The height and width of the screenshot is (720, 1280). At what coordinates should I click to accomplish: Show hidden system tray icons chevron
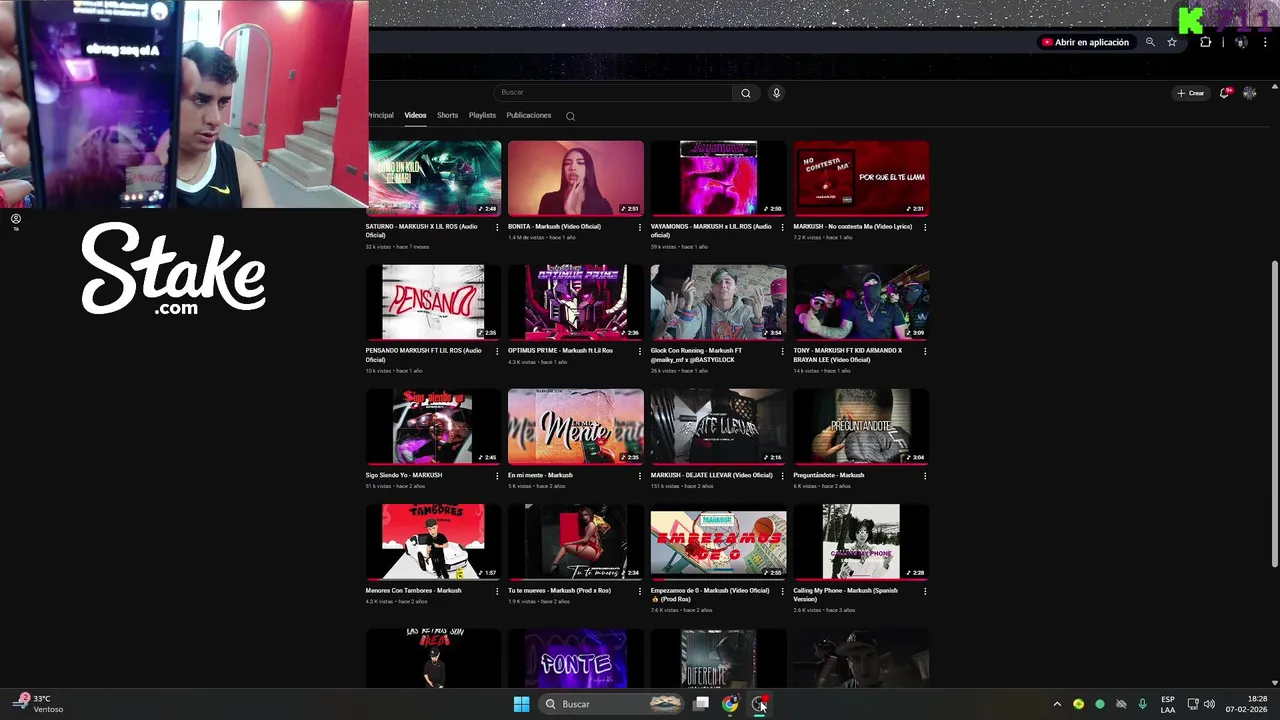[x=1057, y=704]
